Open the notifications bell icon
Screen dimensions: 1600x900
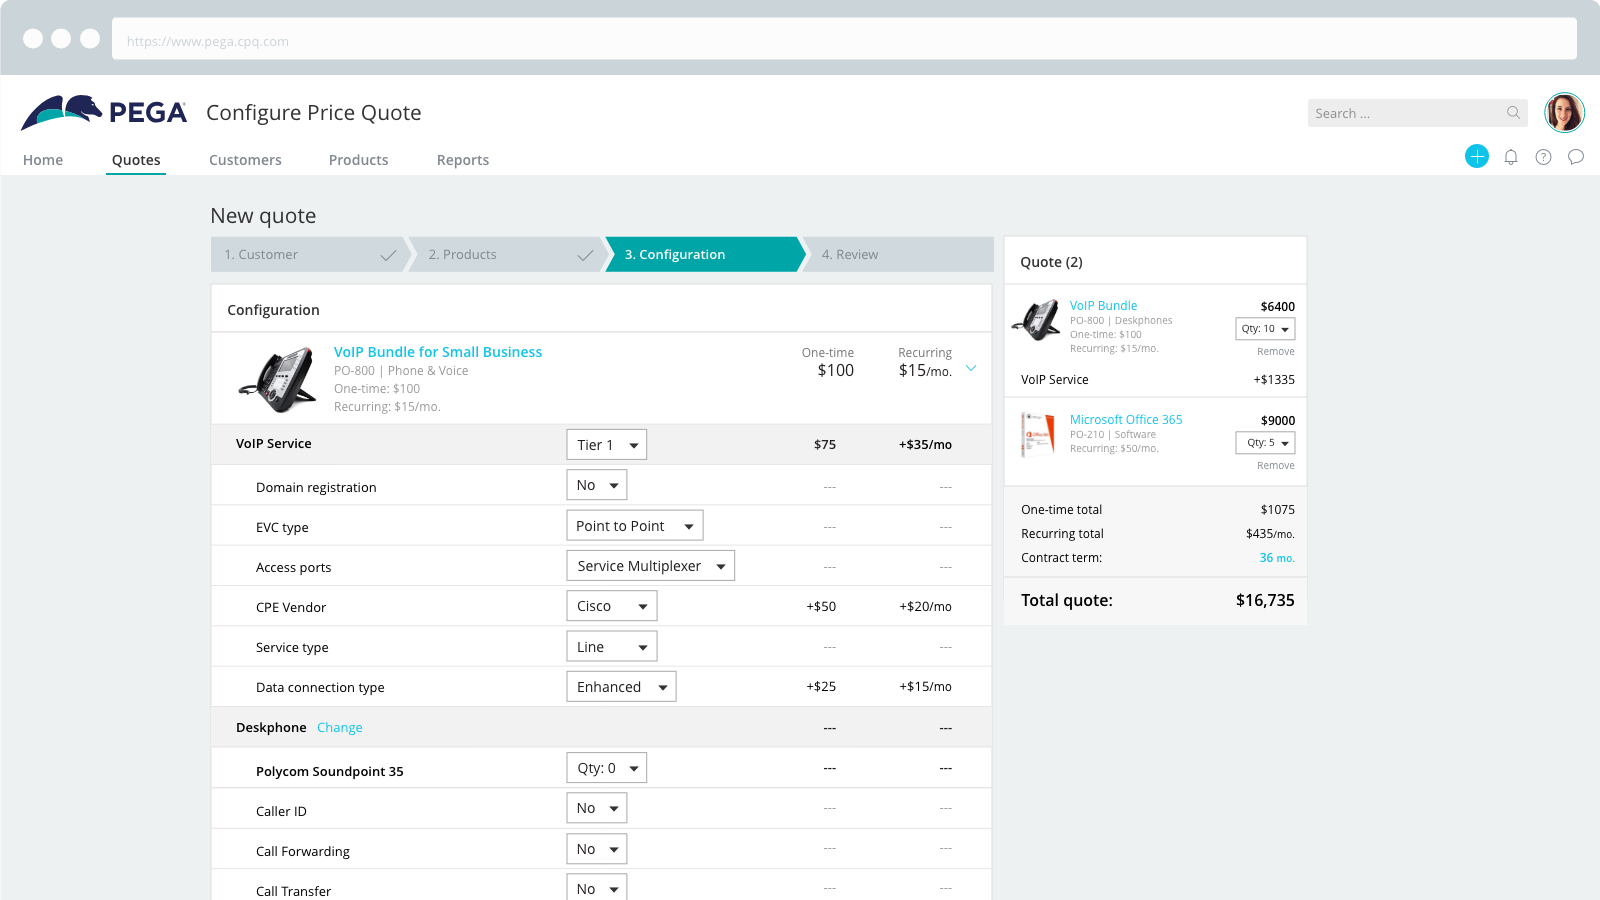coord(1511,157)
